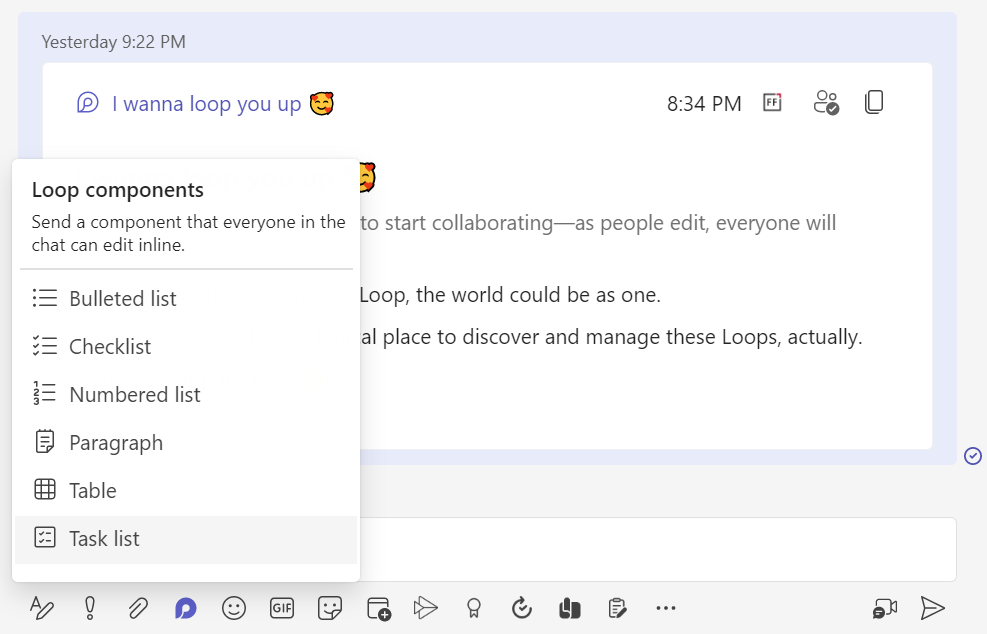Insert a Paragraph Loop component
The height and width of the screenshot is (634, 987).
pos(186,443)
